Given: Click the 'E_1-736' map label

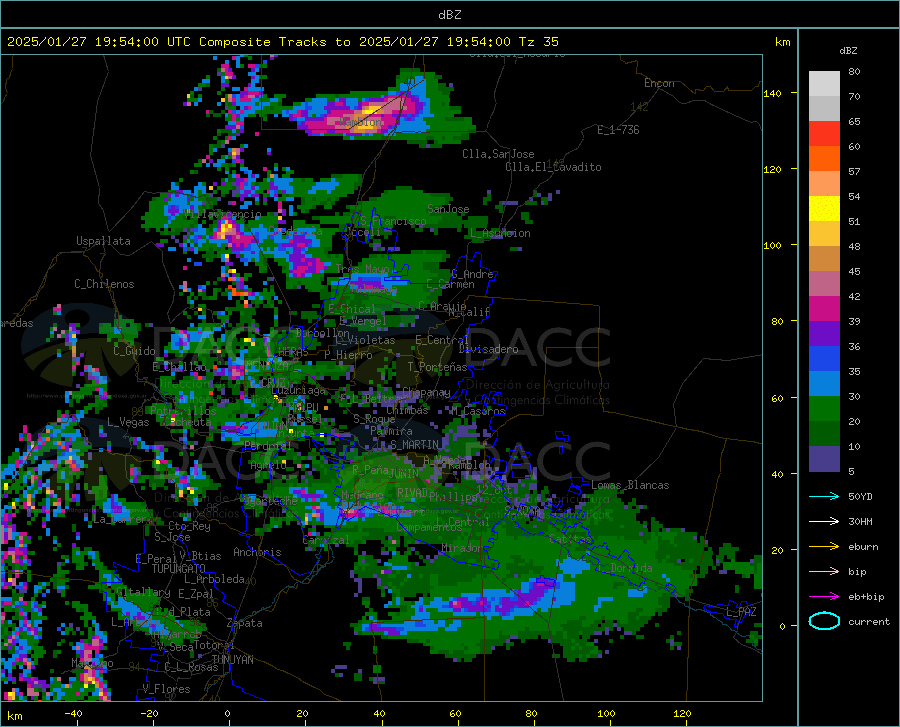Looking at the screenshot, I should point(618,130).
